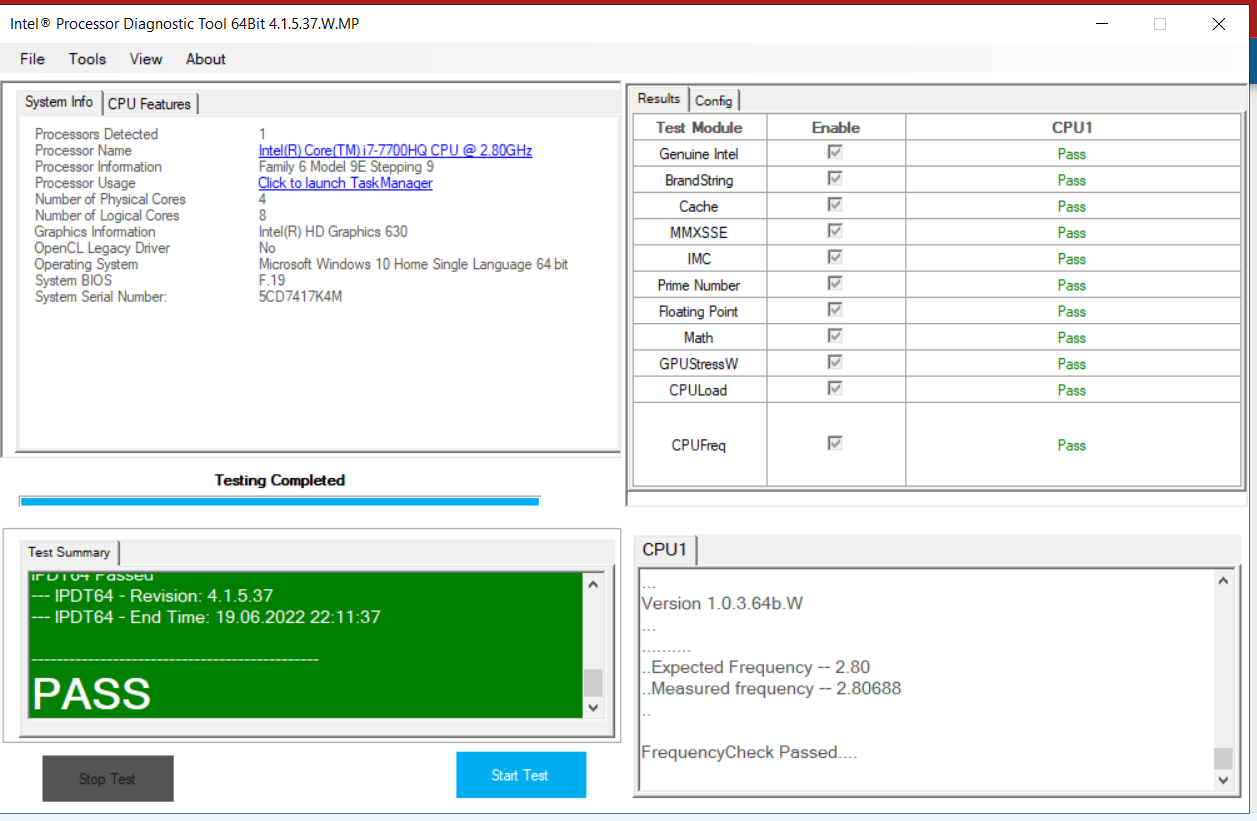The height and width of the screenshot is (821, 1257).
Task: Click the Prime Number Pass result
Action: (1071, 285)
